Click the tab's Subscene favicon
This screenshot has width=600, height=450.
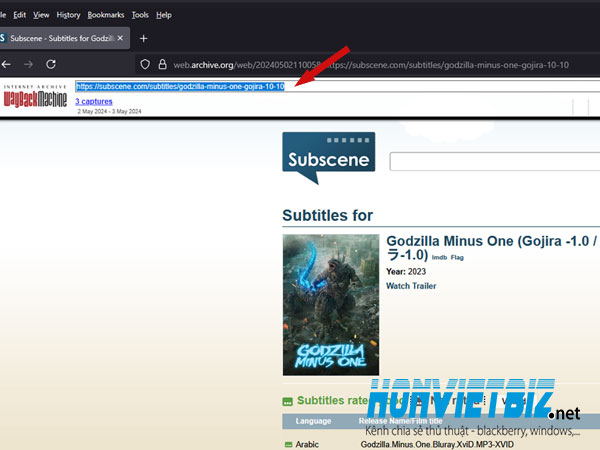3,38
